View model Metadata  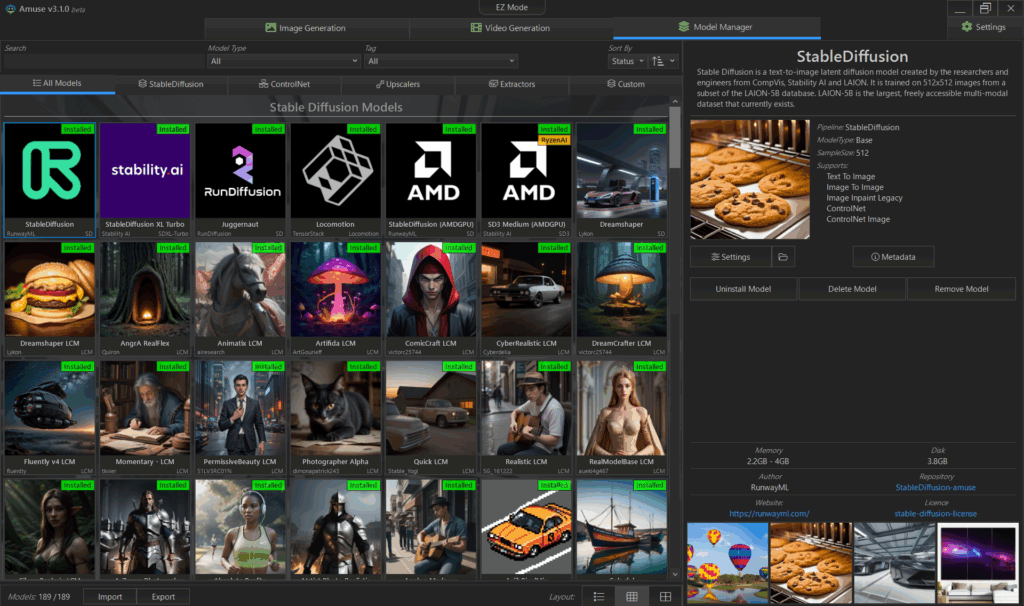[x=893, y=257]
